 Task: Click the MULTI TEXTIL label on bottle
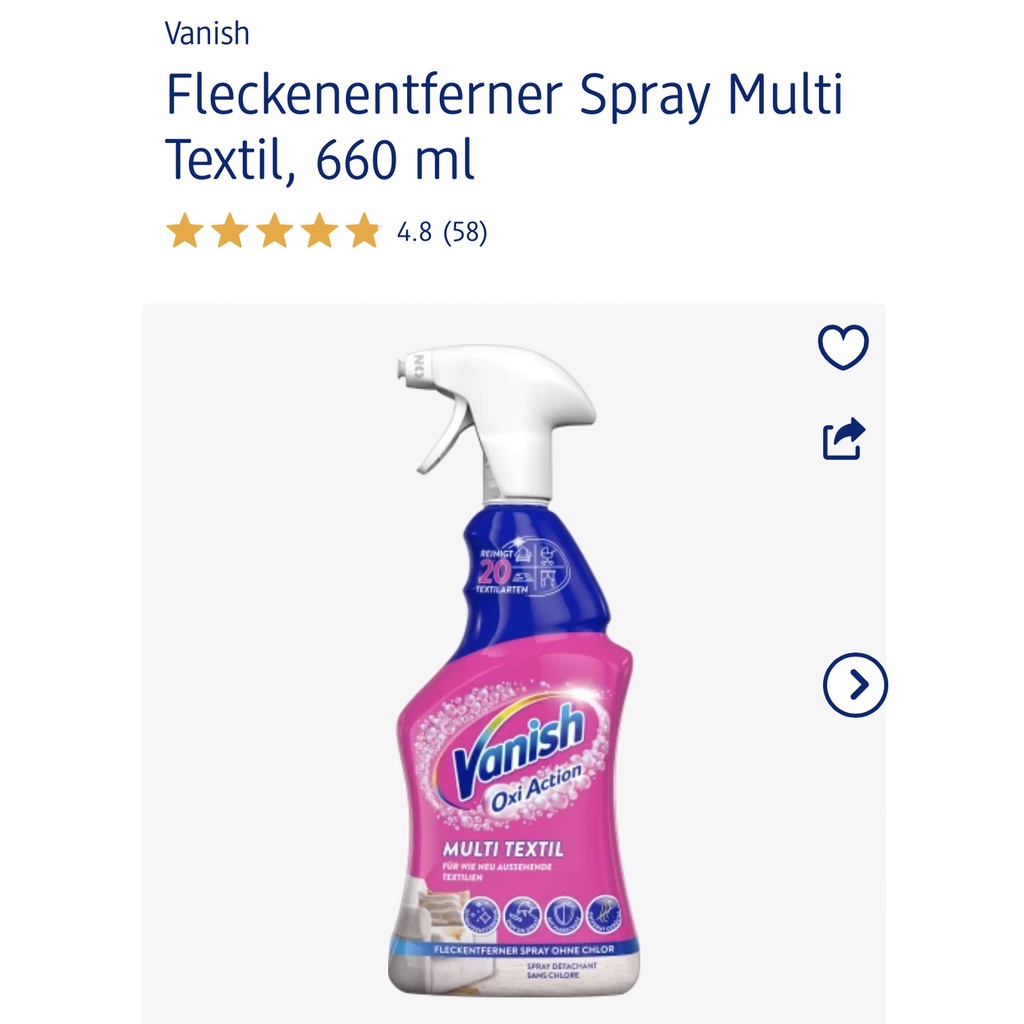(503, 849)
